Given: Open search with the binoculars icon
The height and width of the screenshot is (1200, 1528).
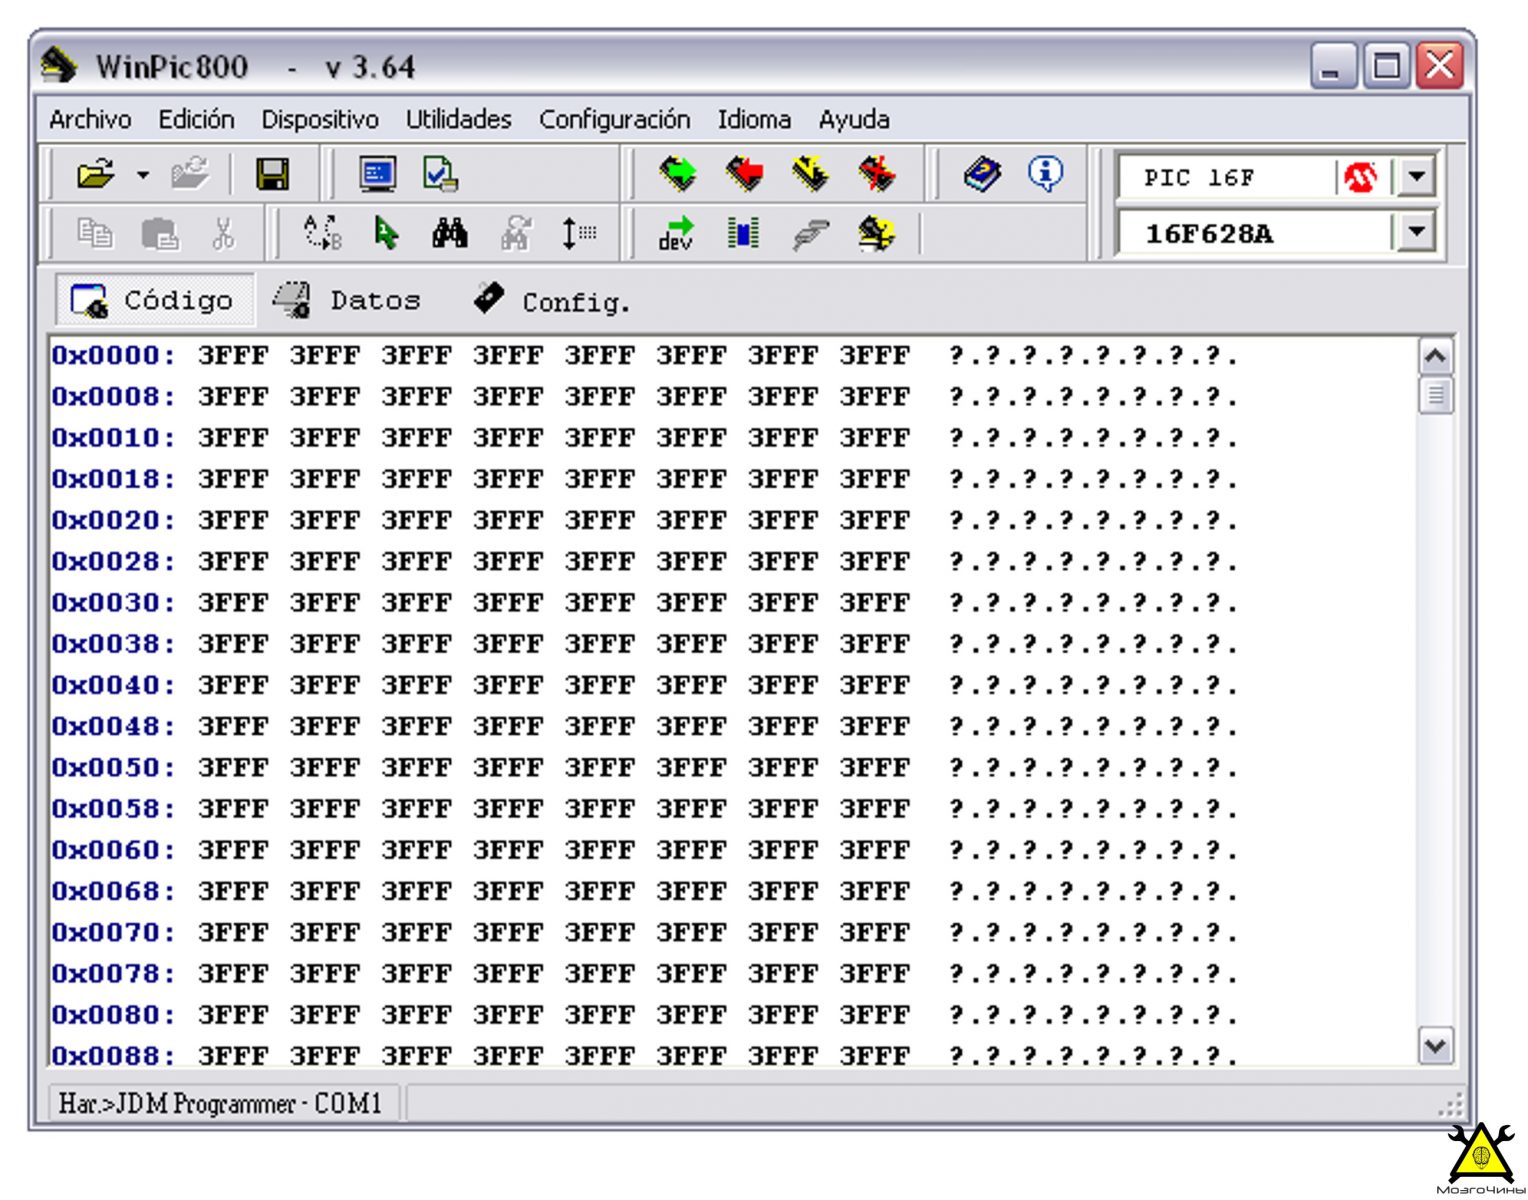Looking at the screenshot, I should coord(450,233).
